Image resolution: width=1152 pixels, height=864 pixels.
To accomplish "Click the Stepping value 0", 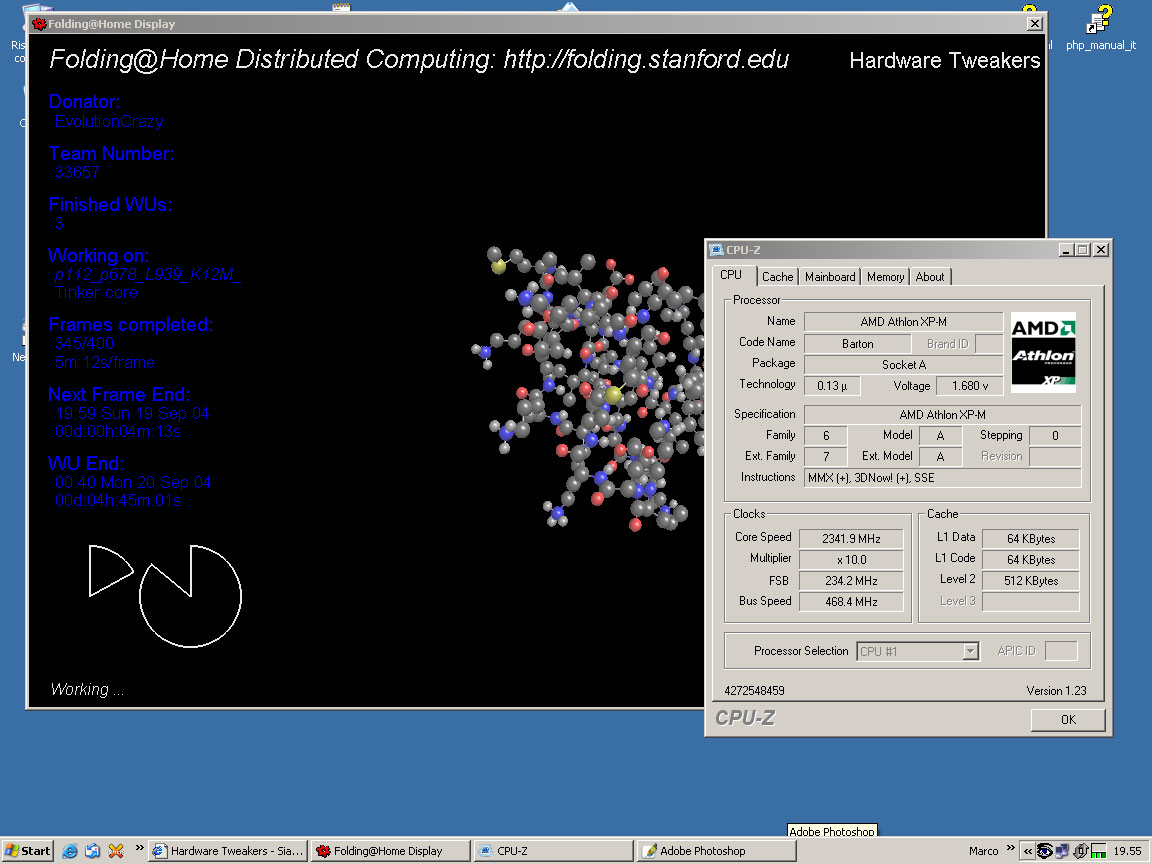I will [x=1055, y=436].
